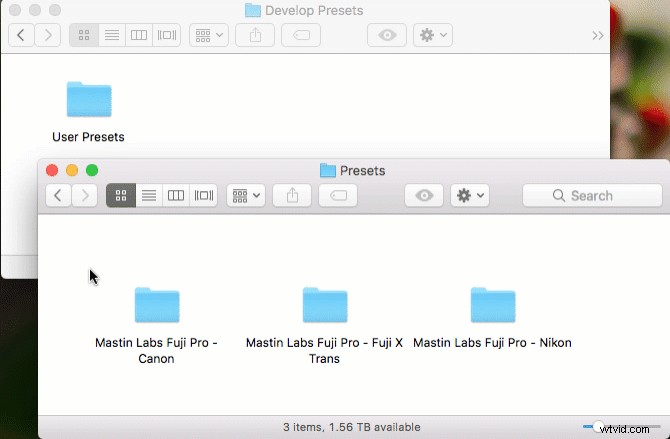Switch Presets window to list view
This screenshot has height=439, width=670.
coord(149,195)
